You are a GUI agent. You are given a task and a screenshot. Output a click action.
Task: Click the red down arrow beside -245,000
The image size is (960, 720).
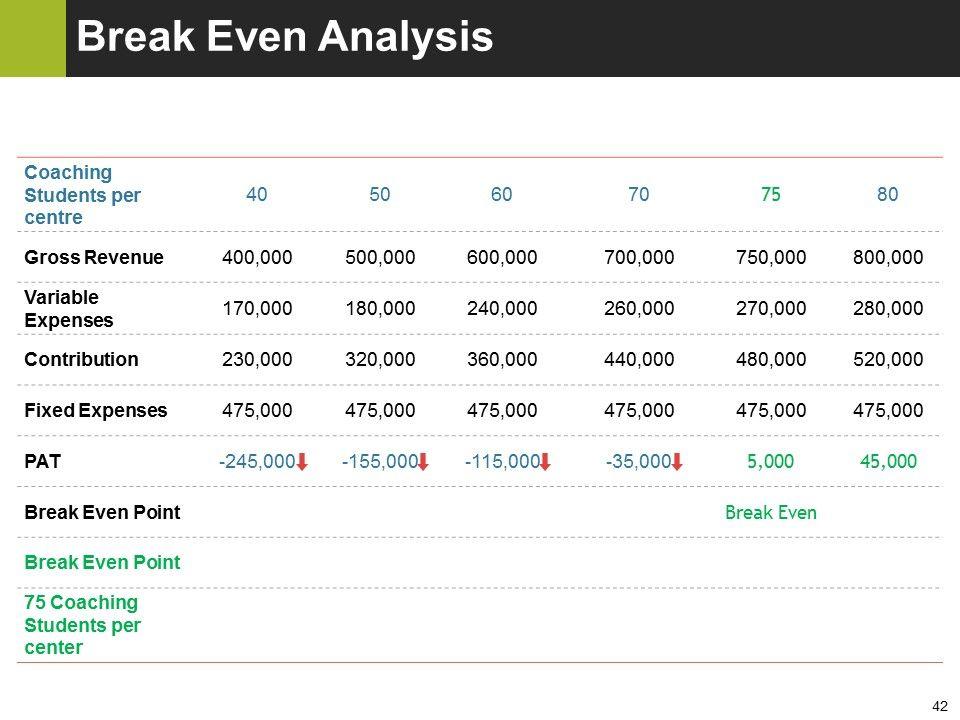(302, 462)
